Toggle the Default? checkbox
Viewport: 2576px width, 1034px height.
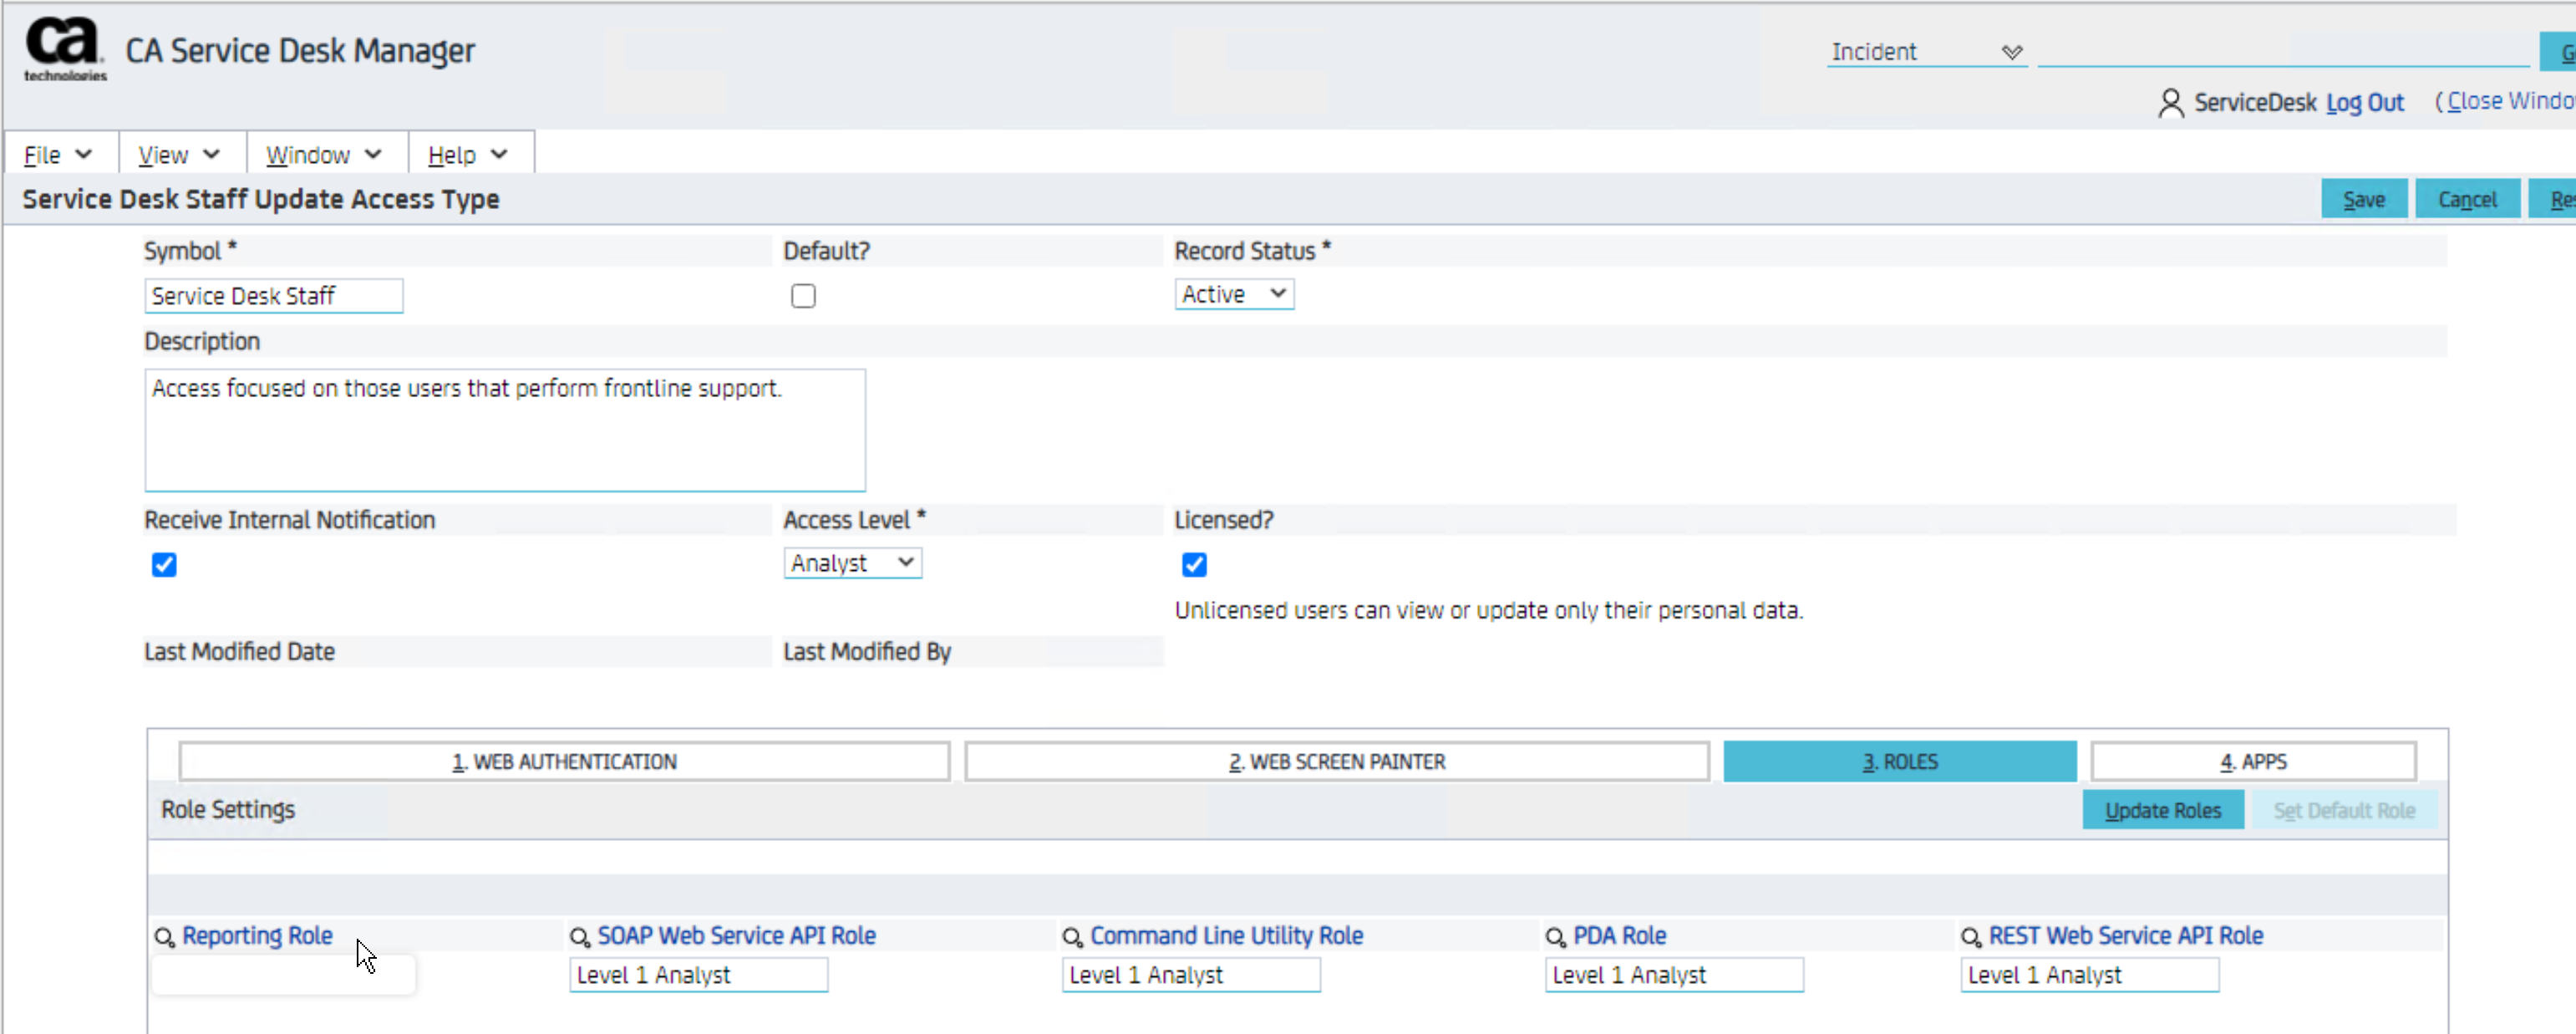click(x=803, y=296)
